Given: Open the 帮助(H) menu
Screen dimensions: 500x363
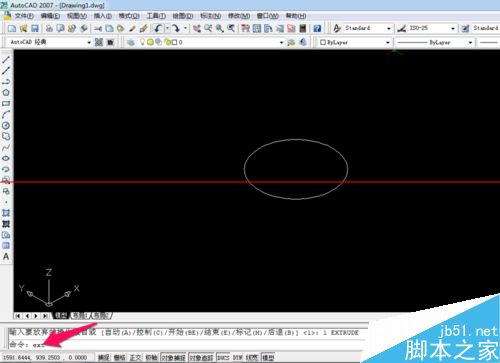Looking at the screenshot, I should click(x=296, y=16).
